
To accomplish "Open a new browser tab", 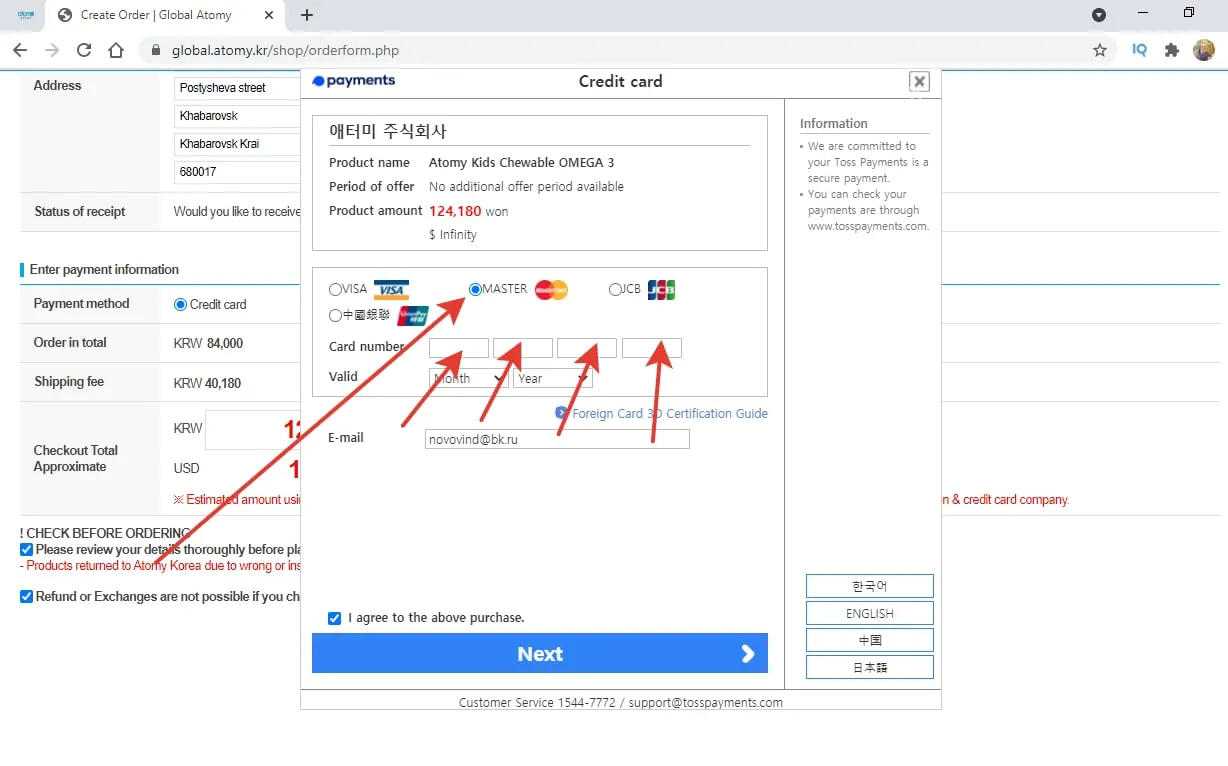I will tap(307, 15).
